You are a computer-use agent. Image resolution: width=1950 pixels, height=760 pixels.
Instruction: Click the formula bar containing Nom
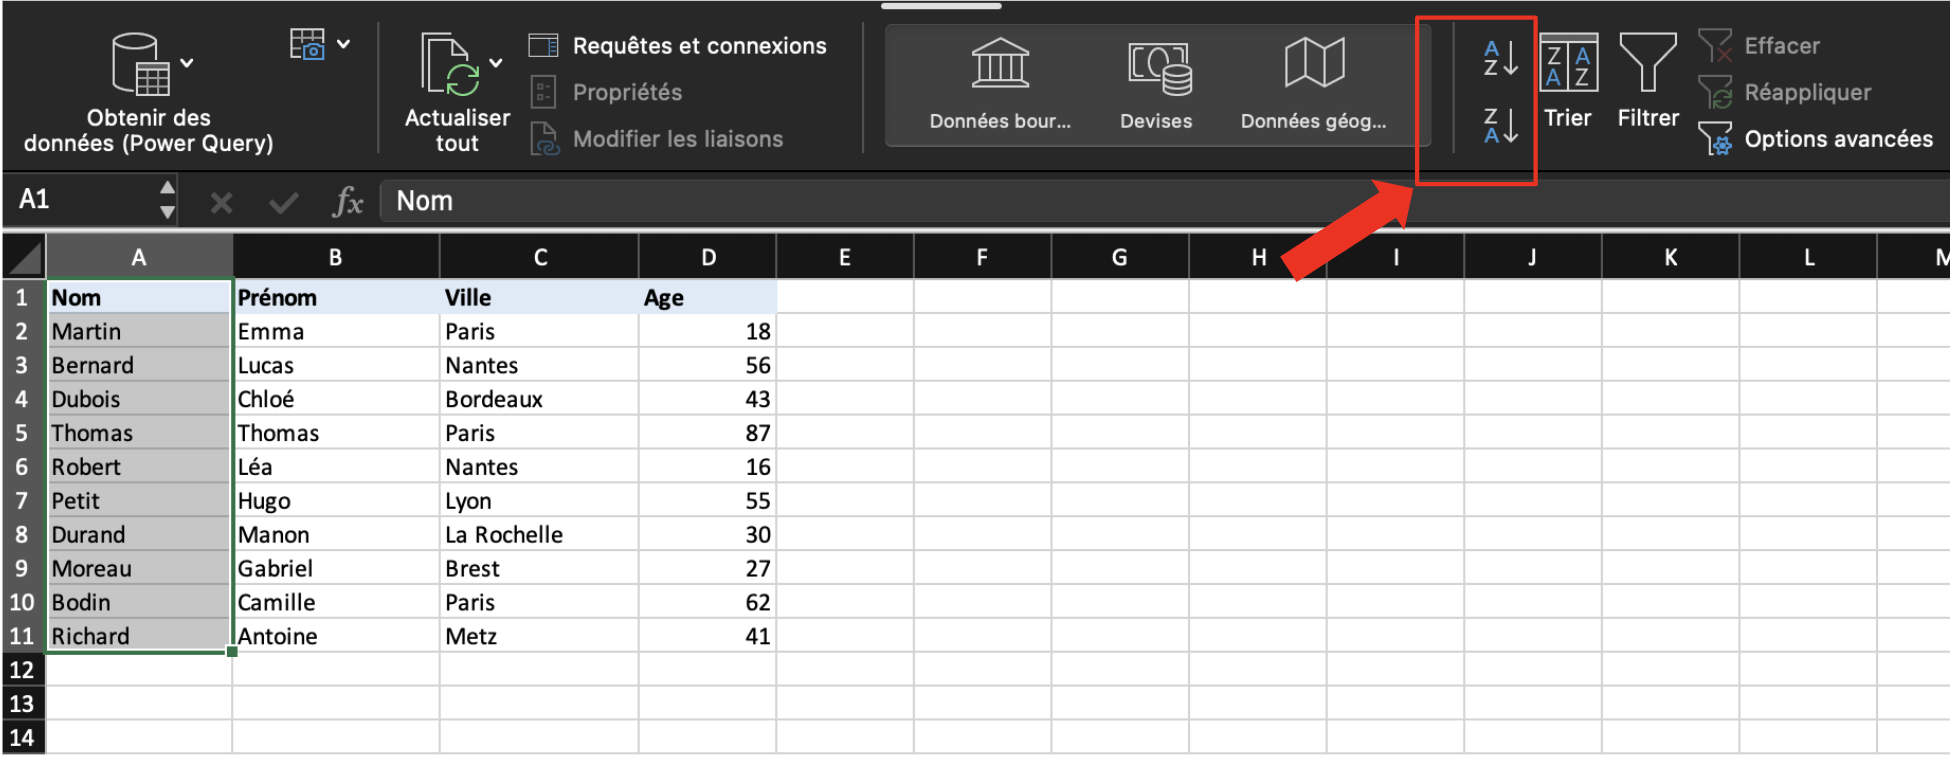pyautogui.click(x=1165, y=201)
